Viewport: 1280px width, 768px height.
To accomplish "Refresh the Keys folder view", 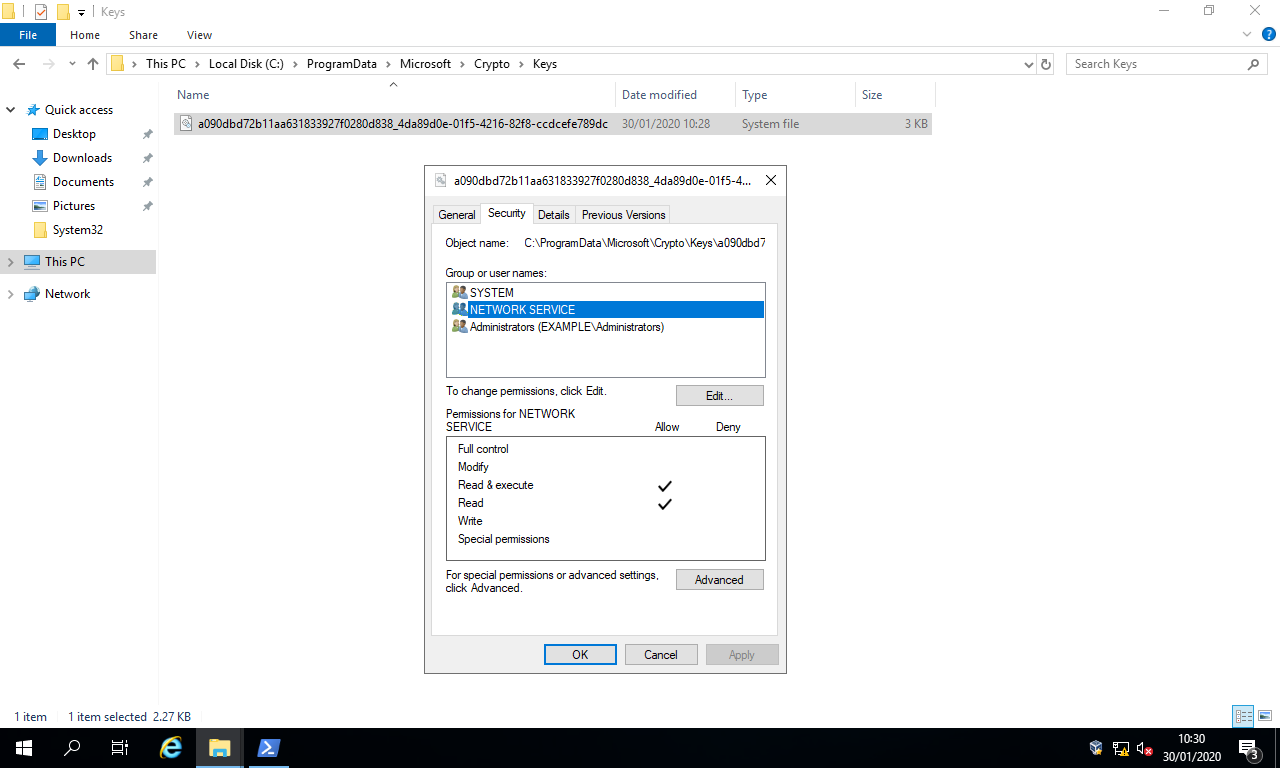I will click(x=1046, y=63).
